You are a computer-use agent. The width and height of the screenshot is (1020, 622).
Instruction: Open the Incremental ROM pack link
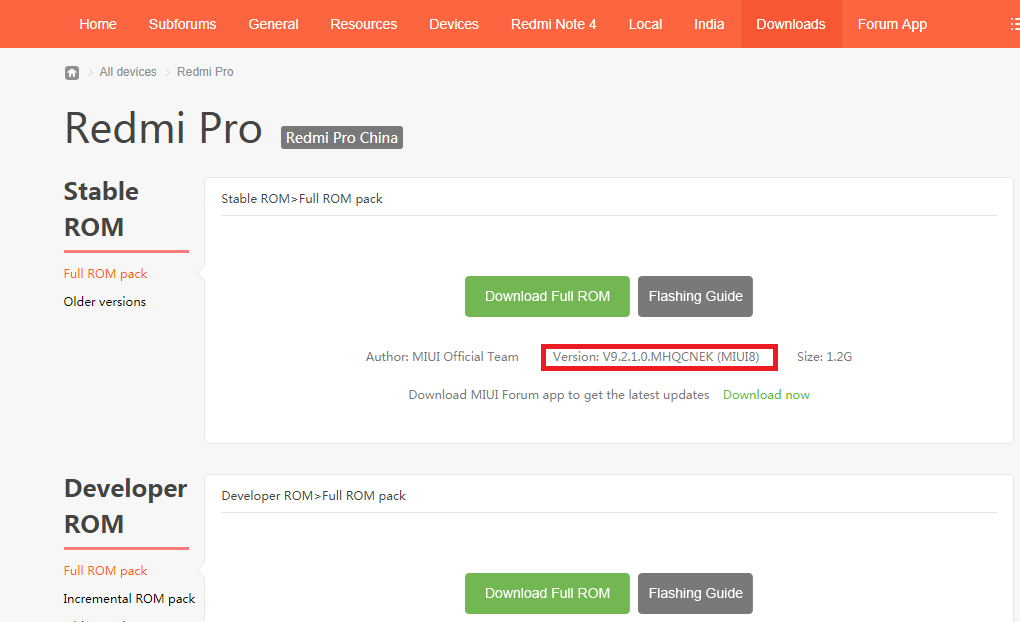tap(129, 599)
